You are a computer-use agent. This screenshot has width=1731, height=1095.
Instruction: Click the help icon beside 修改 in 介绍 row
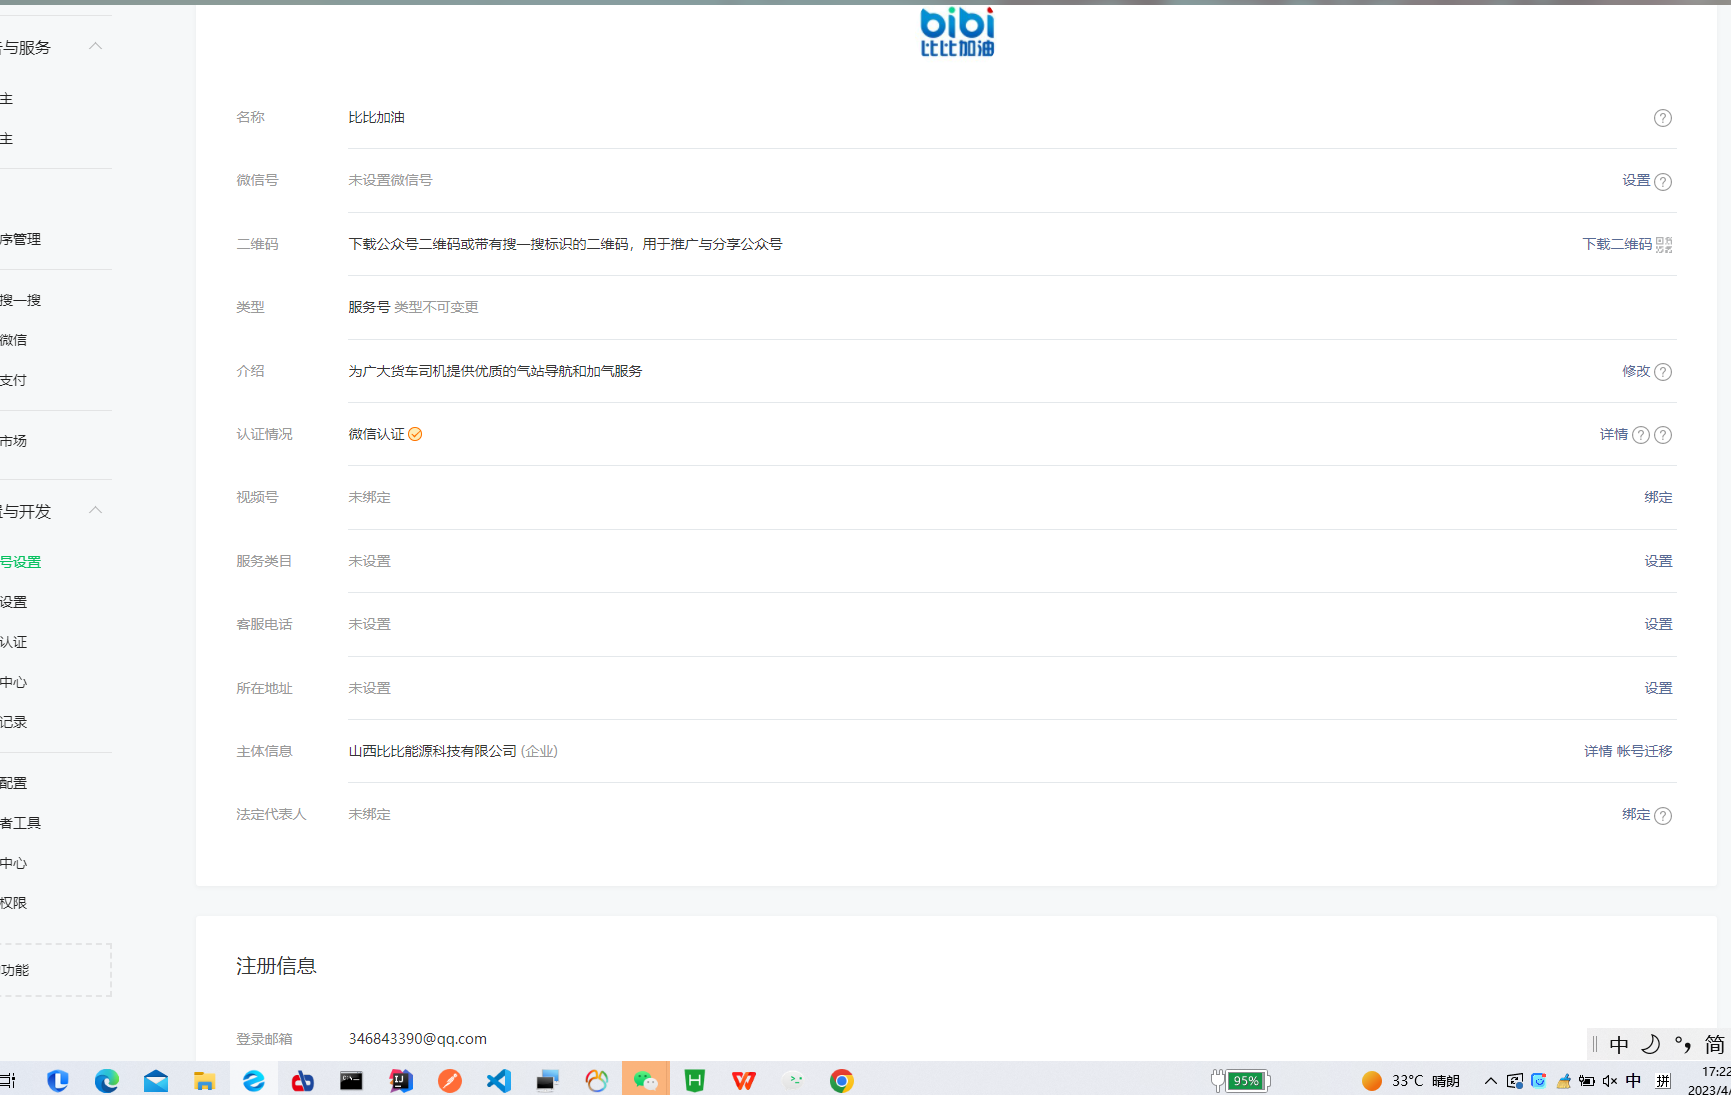pos(1663,372)
